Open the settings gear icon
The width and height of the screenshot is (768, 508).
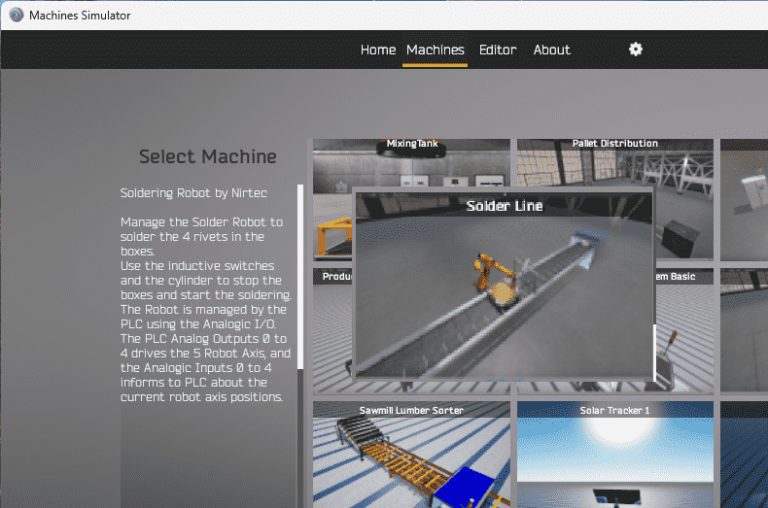(635, 49)
